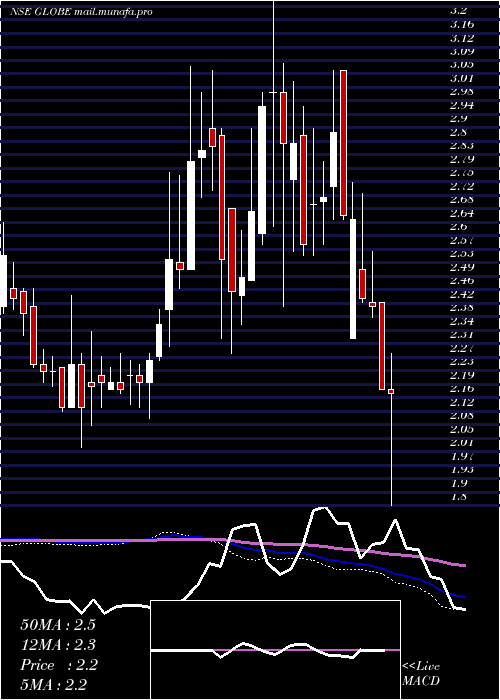This screenshot has width=500, height=700.
Task: Click the 2.27 price axis label
Action: [x=462, y=348]
